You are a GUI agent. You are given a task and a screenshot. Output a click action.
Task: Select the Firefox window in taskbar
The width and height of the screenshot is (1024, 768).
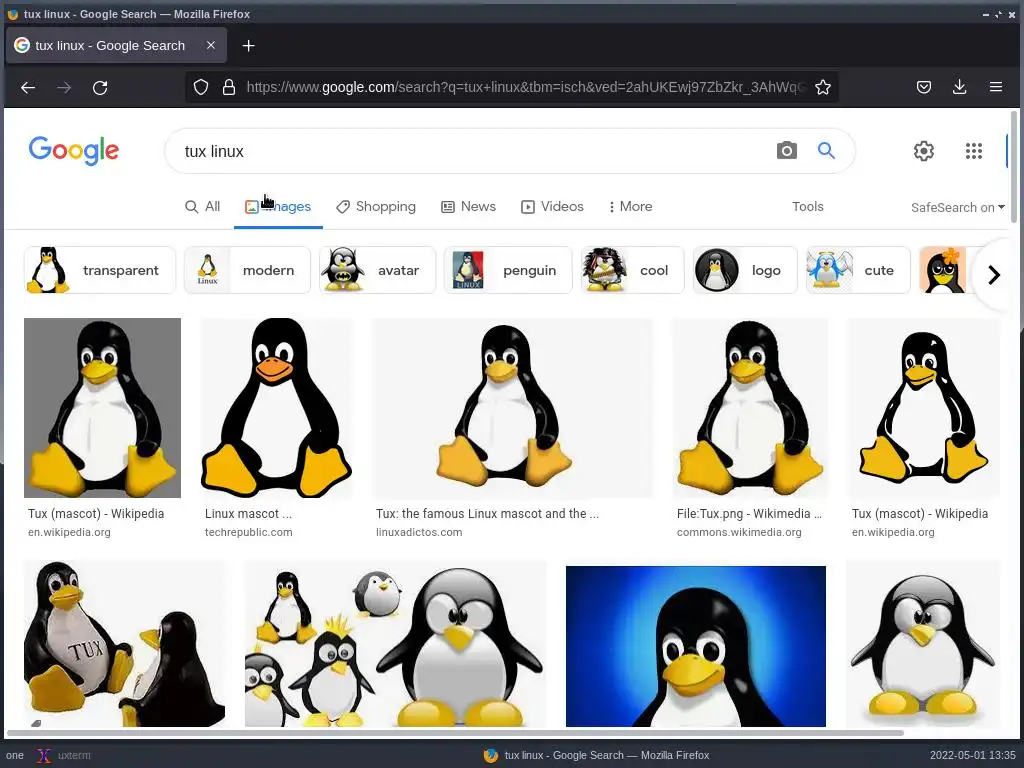click(x=596, y=756)
